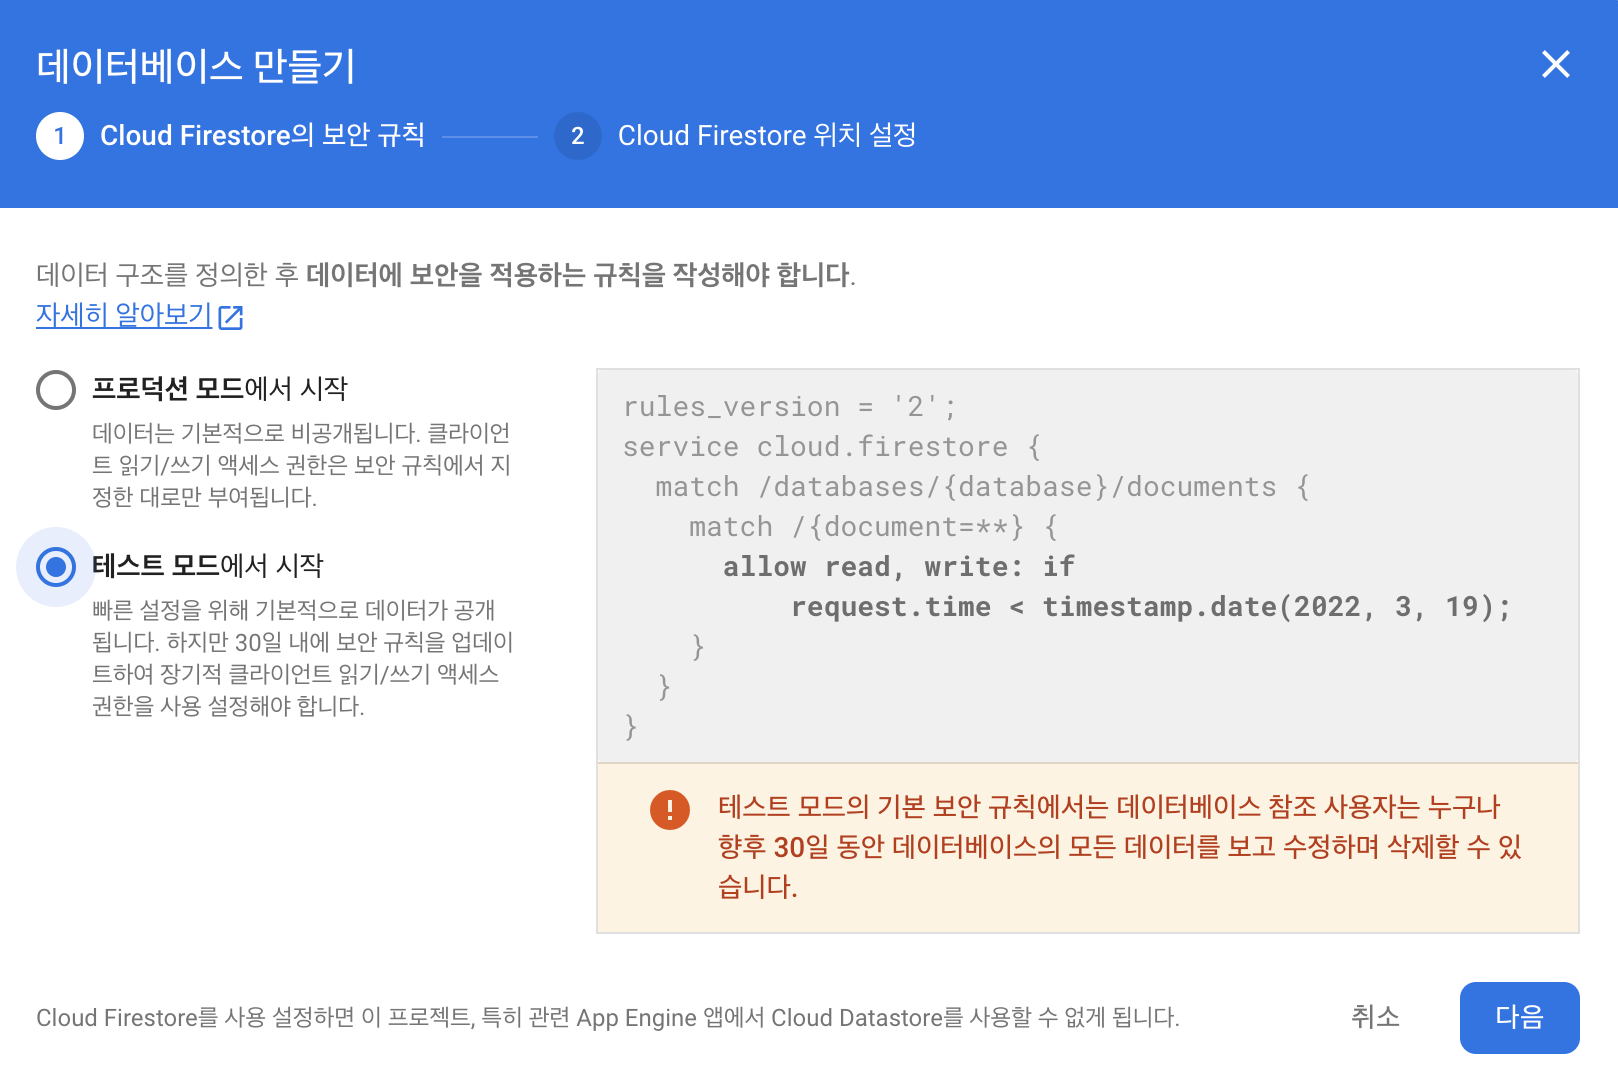The height and width of the screenshot is (1092, 1618).
Task: Open the 자세히 알아보기 link
Action: point(124,315)
